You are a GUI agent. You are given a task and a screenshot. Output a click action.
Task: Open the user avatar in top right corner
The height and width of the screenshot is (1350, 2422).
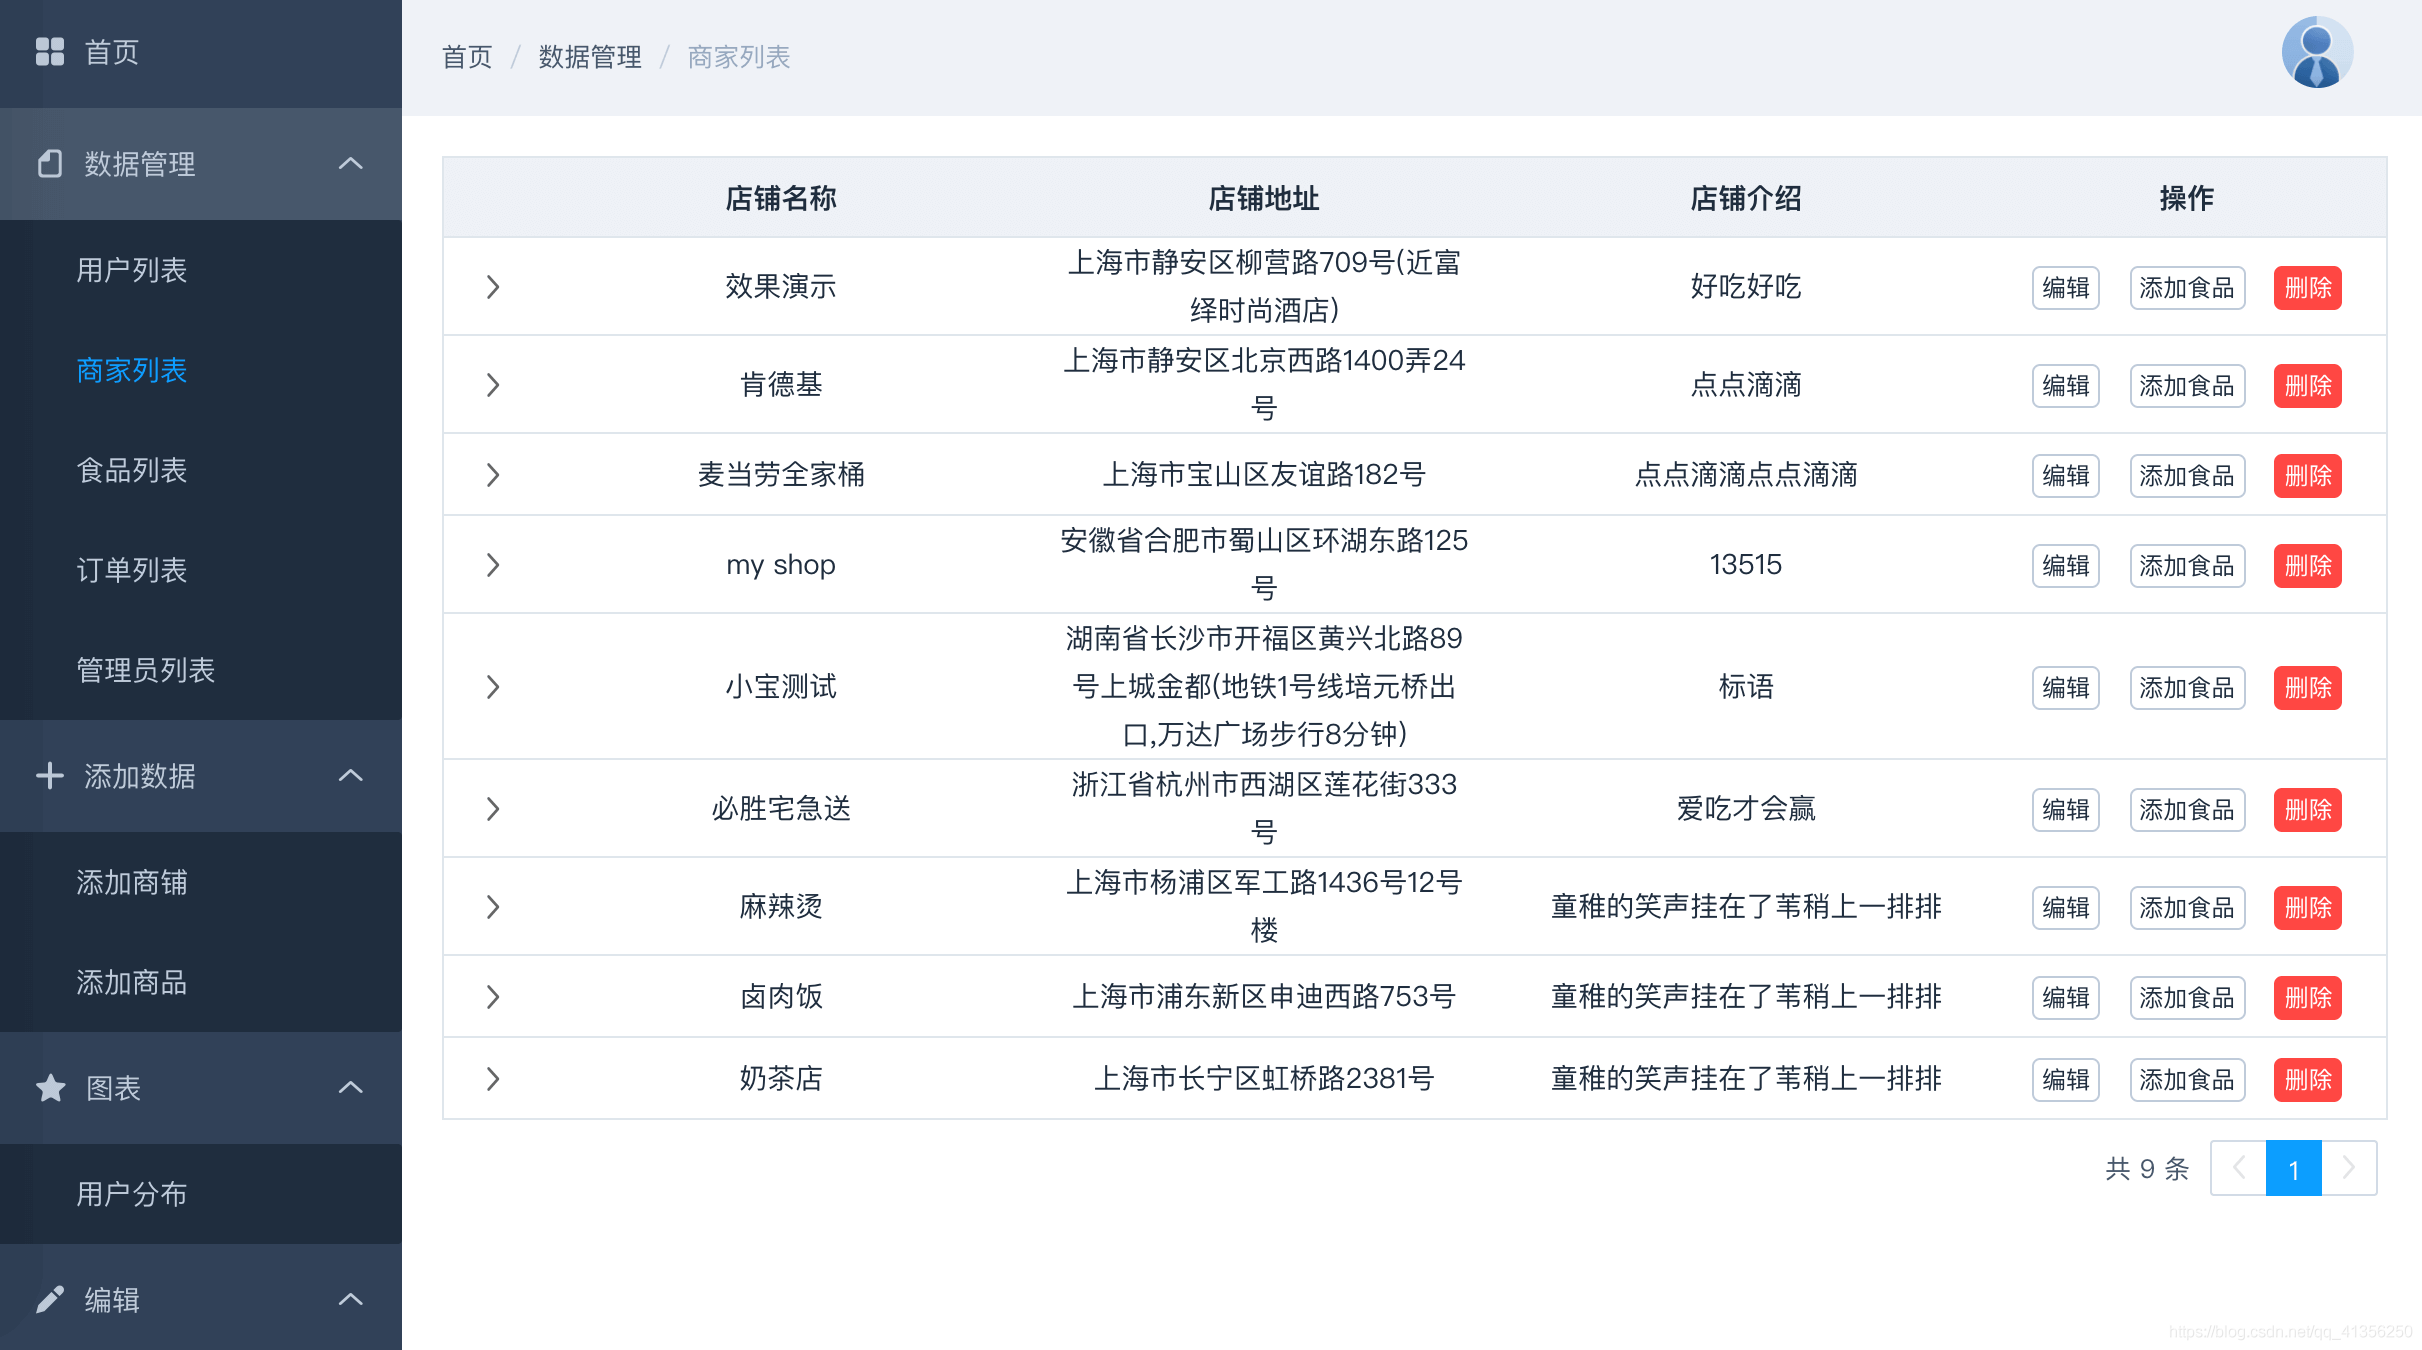[2317, 52]
